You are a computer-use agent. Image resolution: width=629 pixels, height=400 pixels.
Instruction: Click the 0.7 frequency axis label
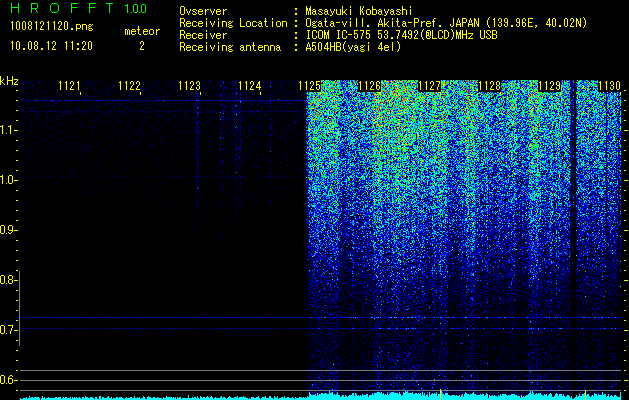[7, 330]
